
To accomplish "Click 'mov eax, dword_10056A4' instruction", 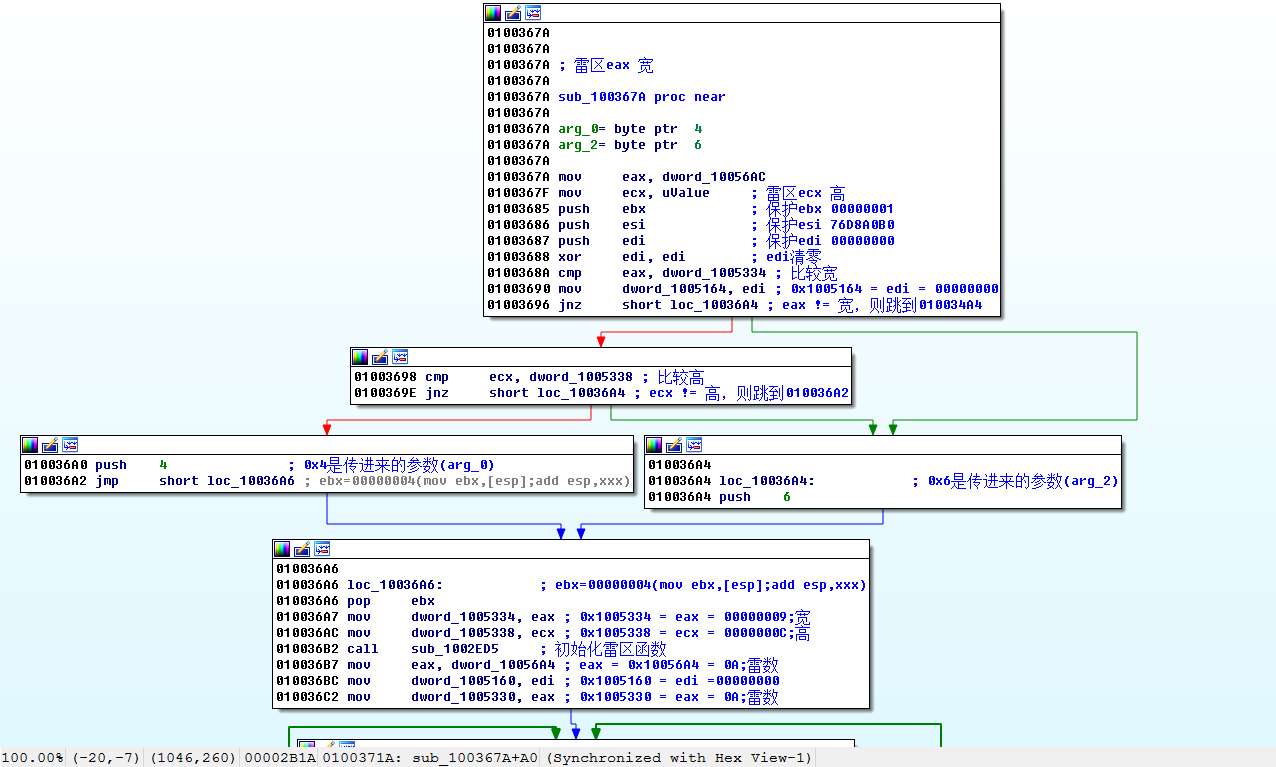I will (x=451, y=665).
